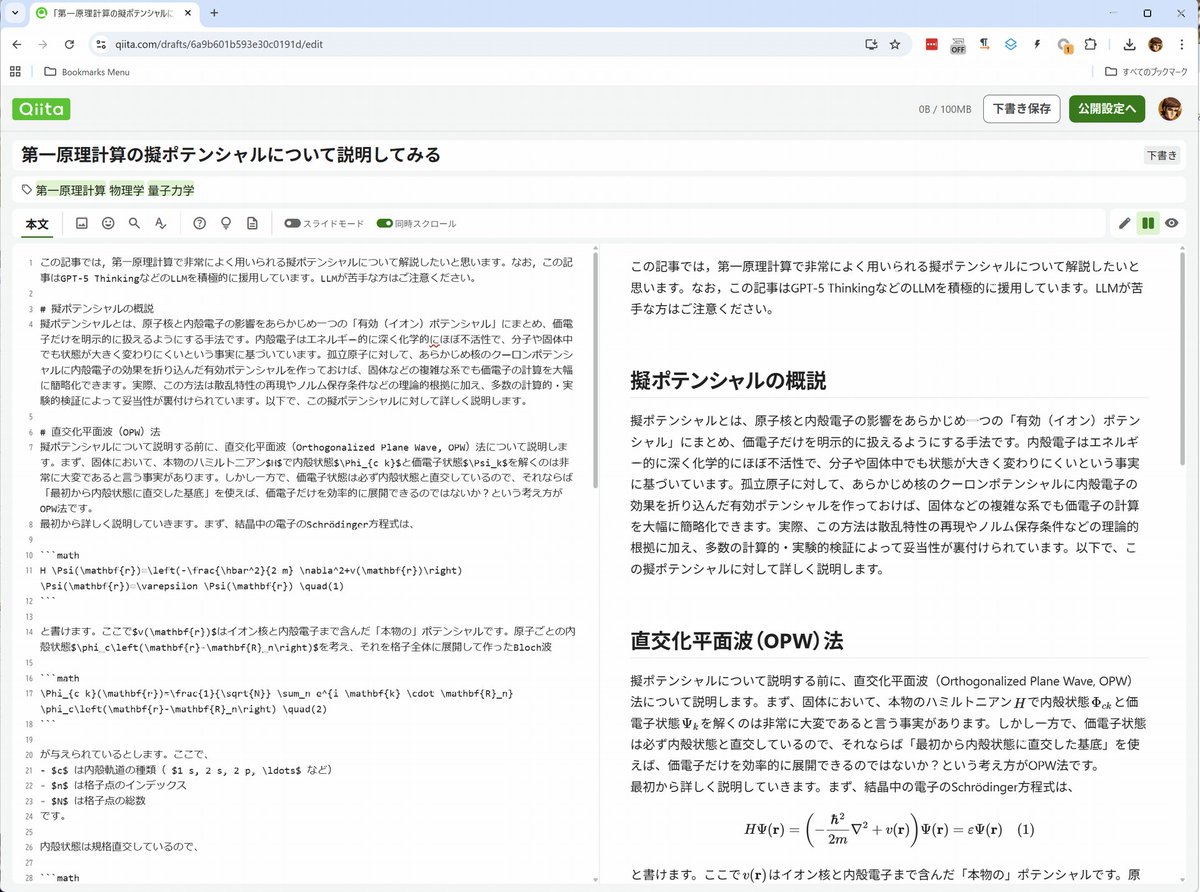Click the address bar URL
The width and height of the screenshot is (1200, 892).
220,44
